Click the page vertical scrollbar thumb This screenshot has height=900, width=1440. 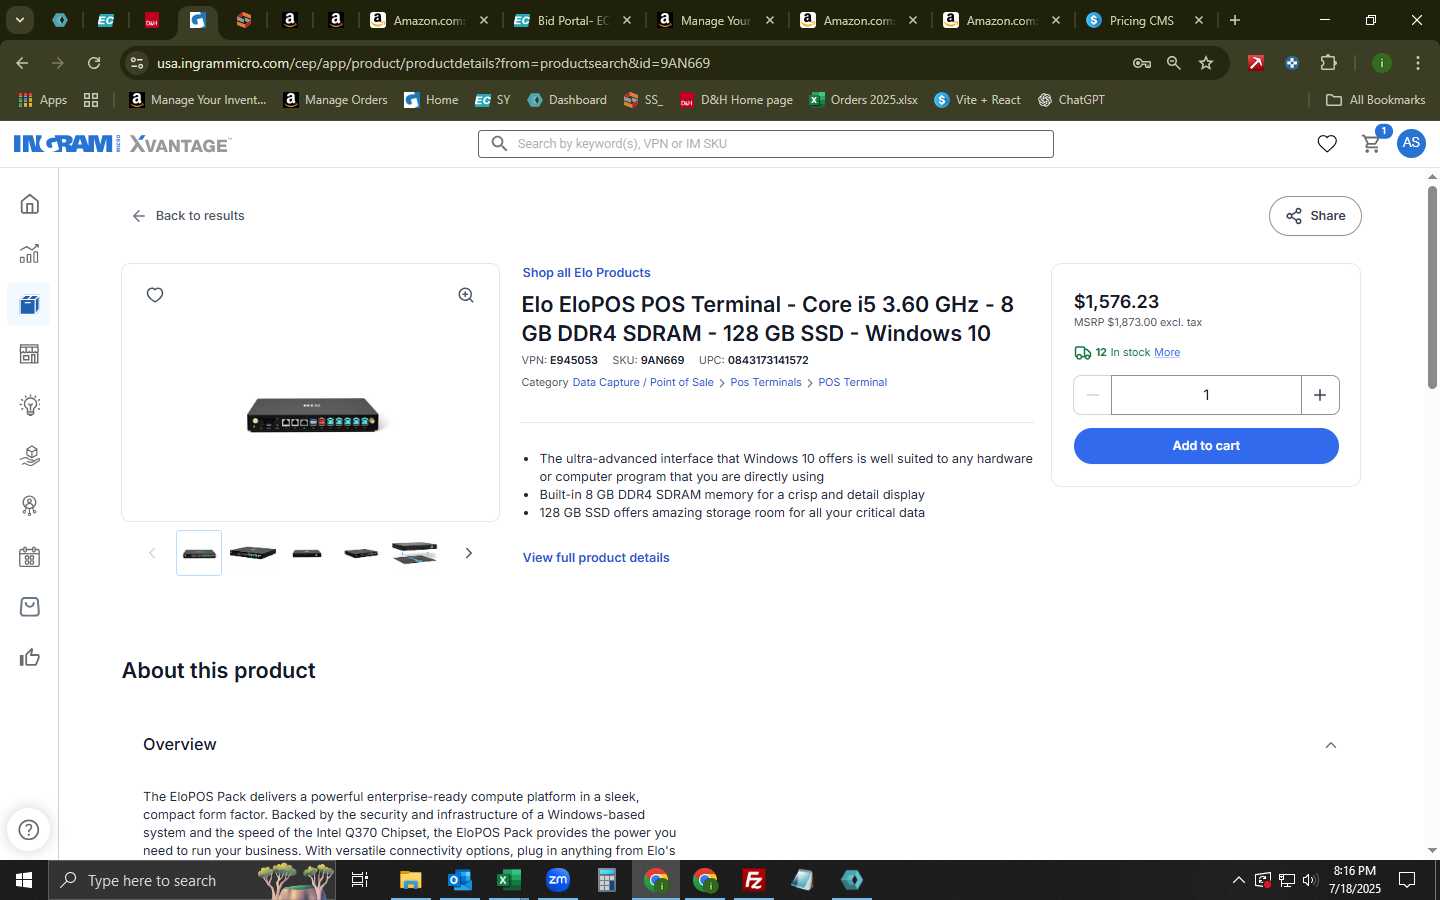coord(1432,285)
